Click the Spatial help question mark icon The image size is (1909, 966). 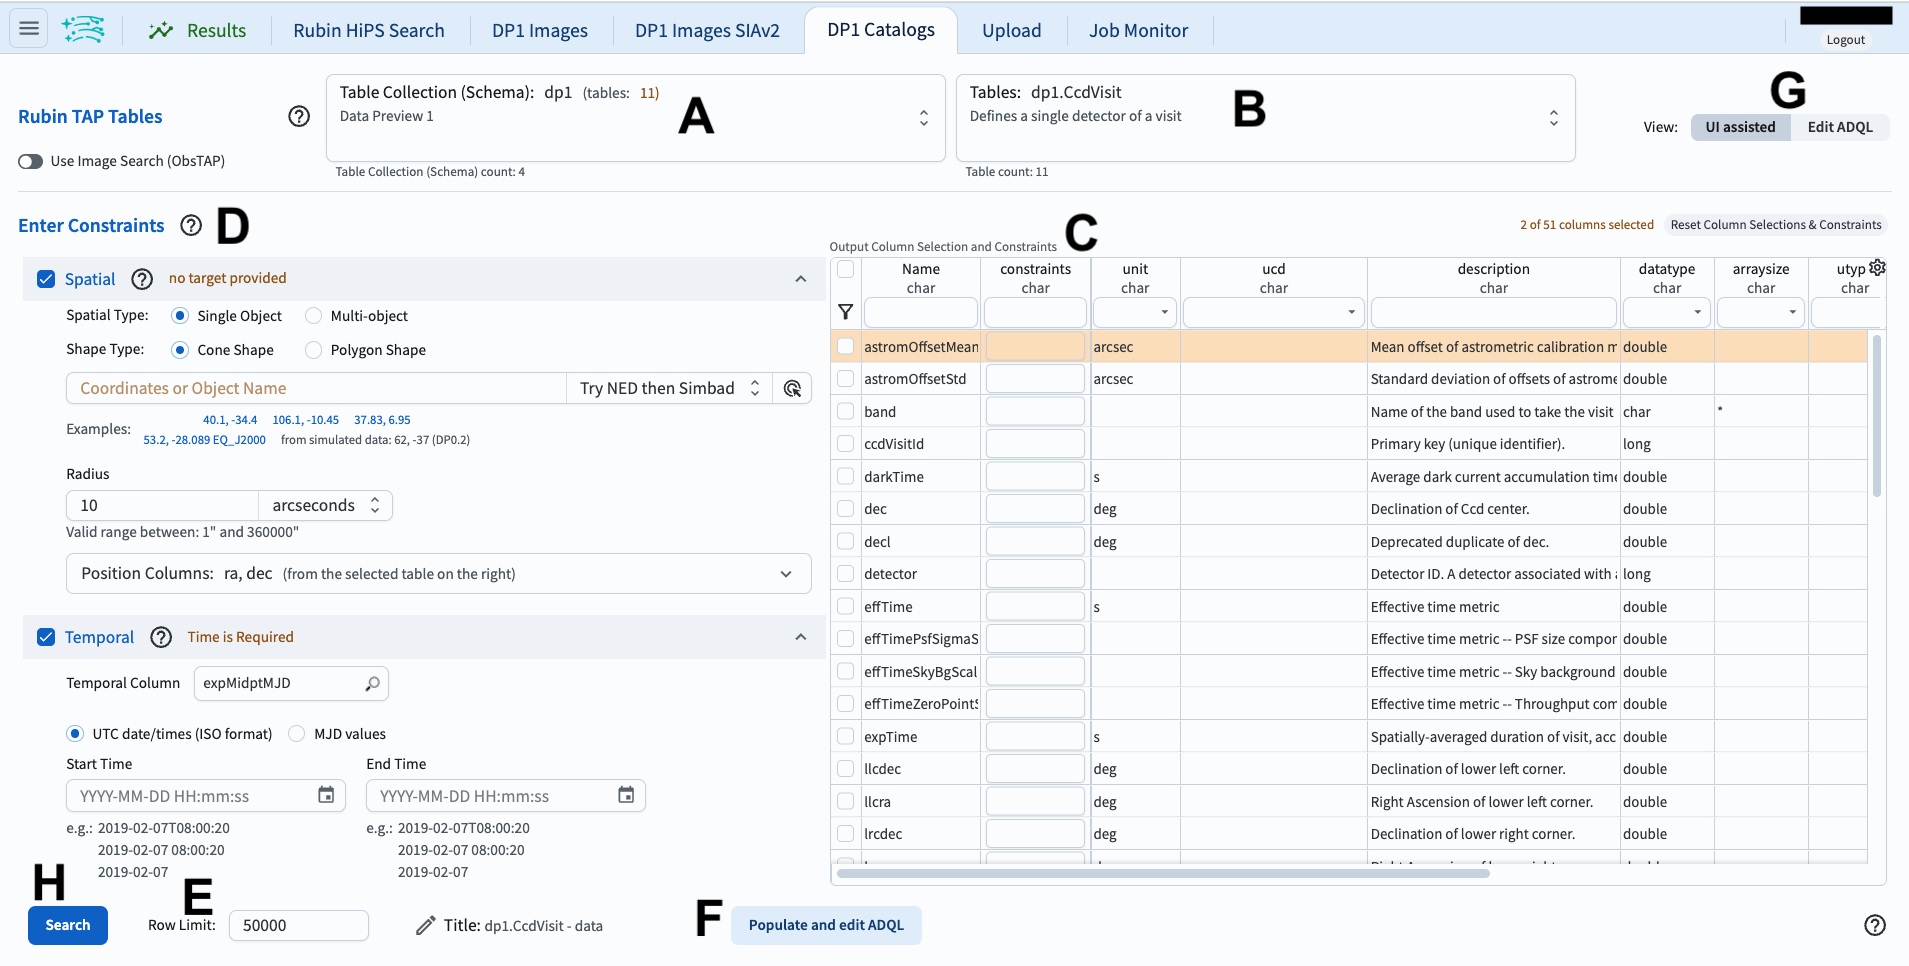pos(141,279)
